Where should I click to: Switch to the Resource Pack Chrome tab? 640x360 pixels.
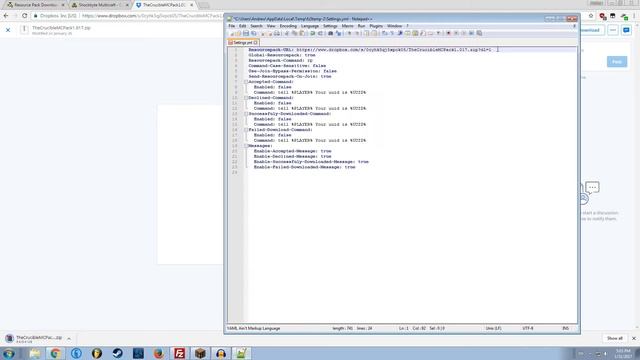pyautogui.click(x=35, y=5)
